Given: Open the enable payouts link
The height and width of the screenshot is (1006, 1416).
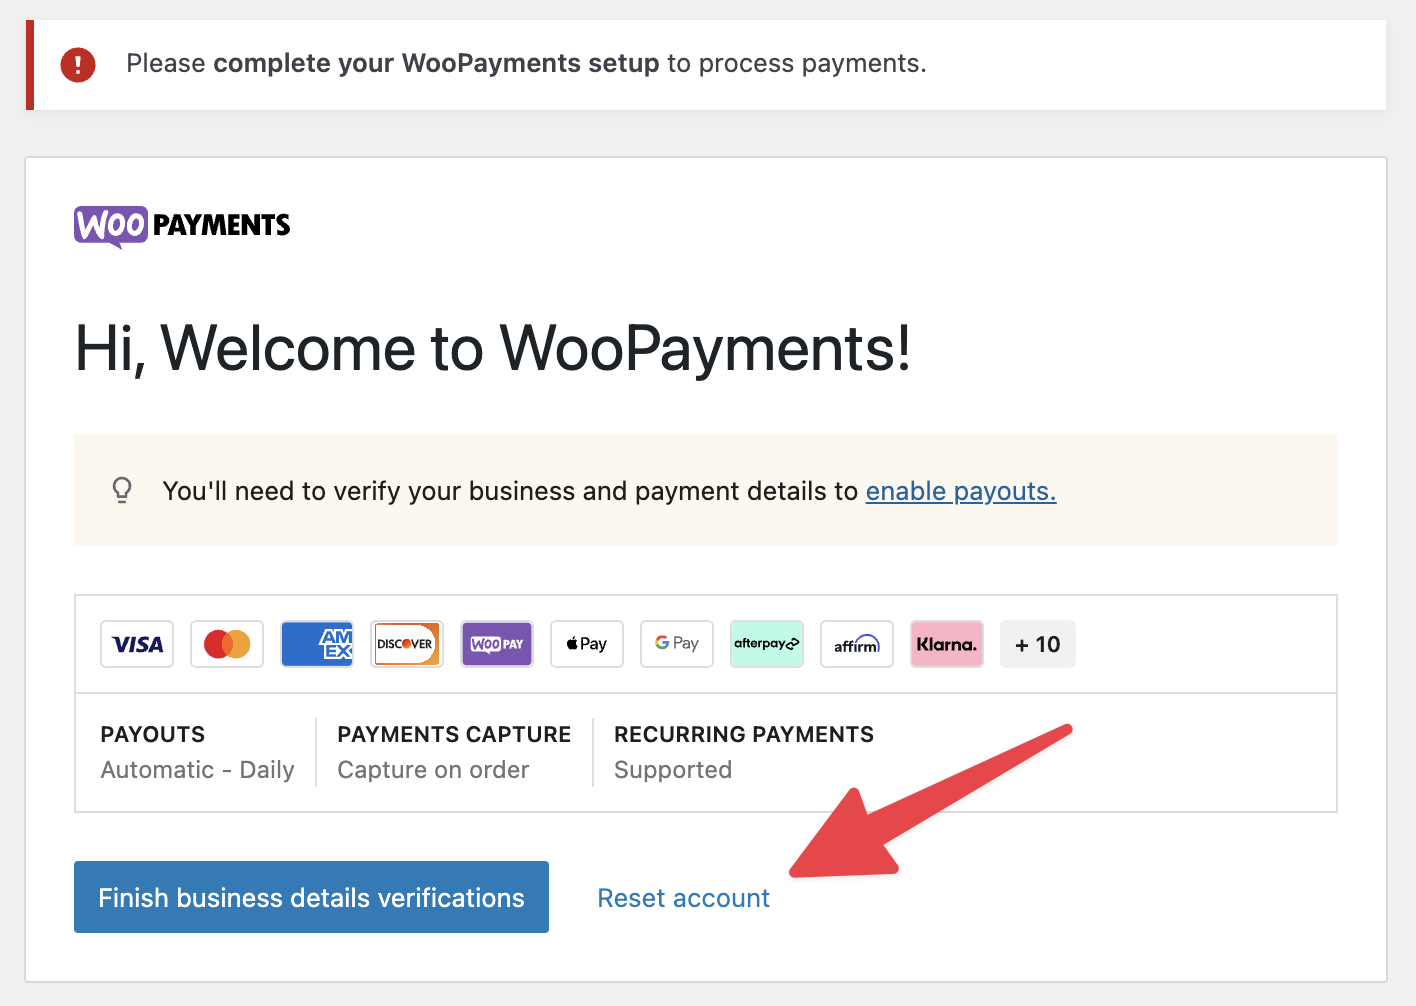Looking at the screenshot, I should tap(959, 491).
